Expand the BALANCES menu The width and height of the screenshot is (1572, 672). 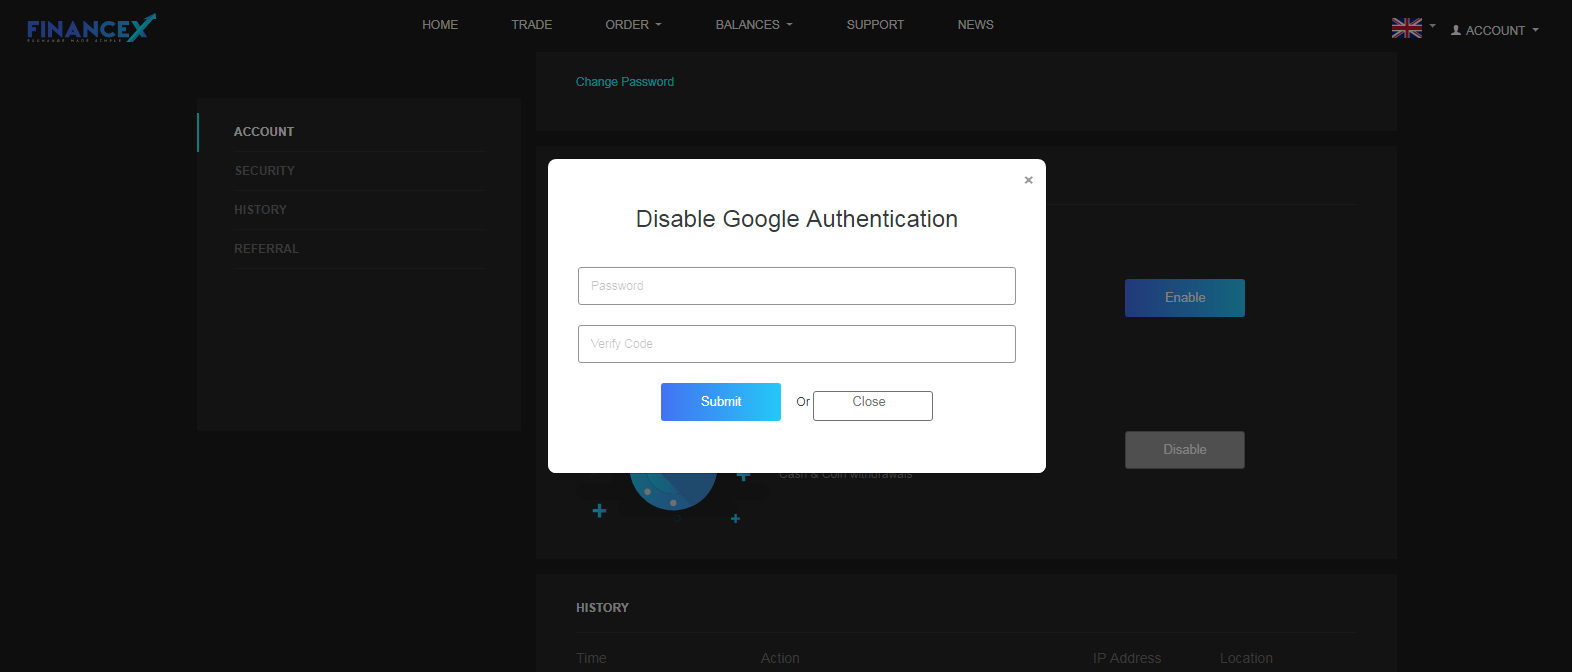coord(754,25)
